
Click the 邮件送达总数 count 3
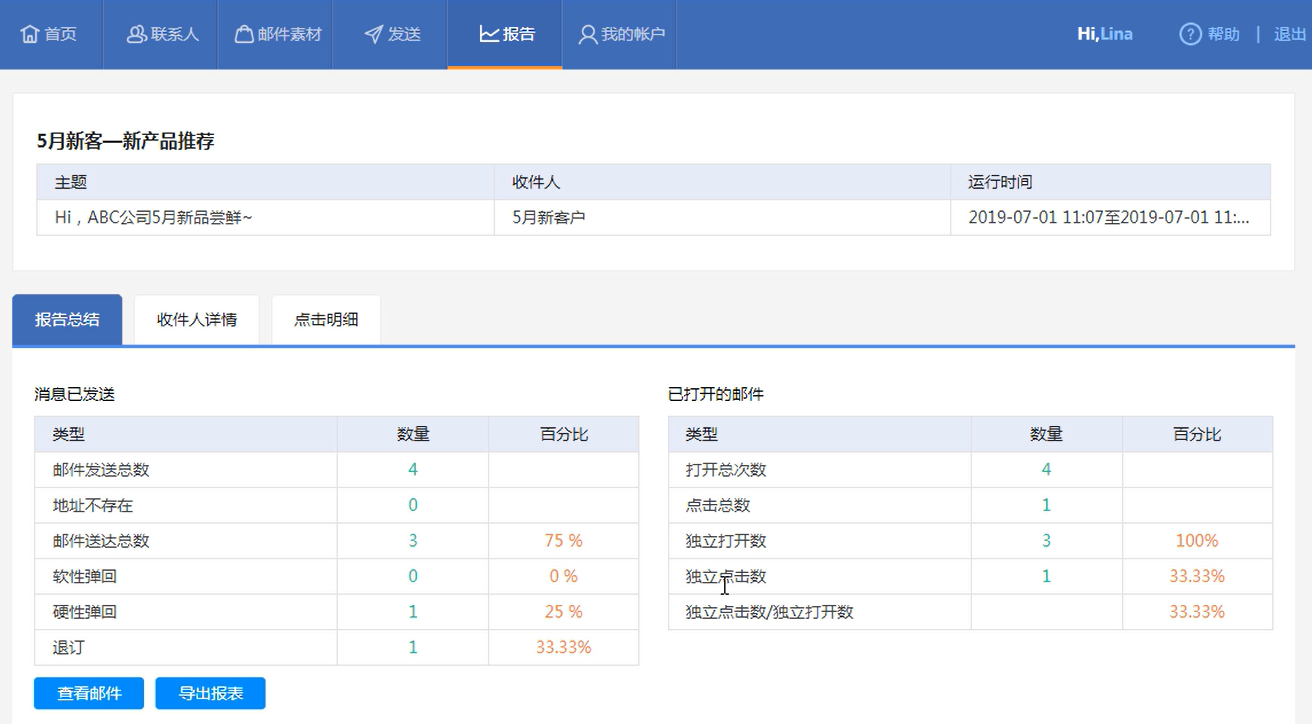[413, 541]
